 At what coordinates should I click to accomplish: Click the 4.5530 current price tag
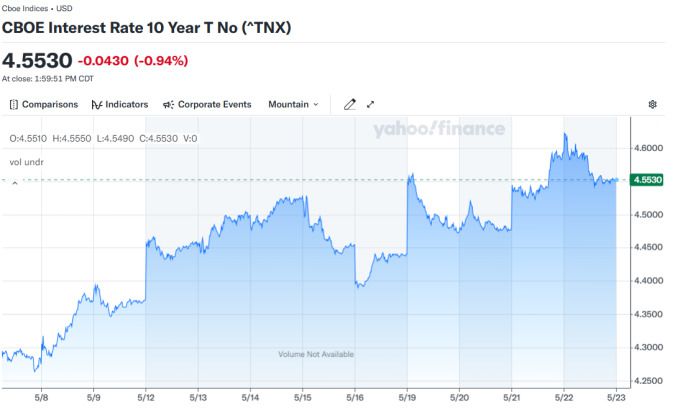tap(649, 180)
